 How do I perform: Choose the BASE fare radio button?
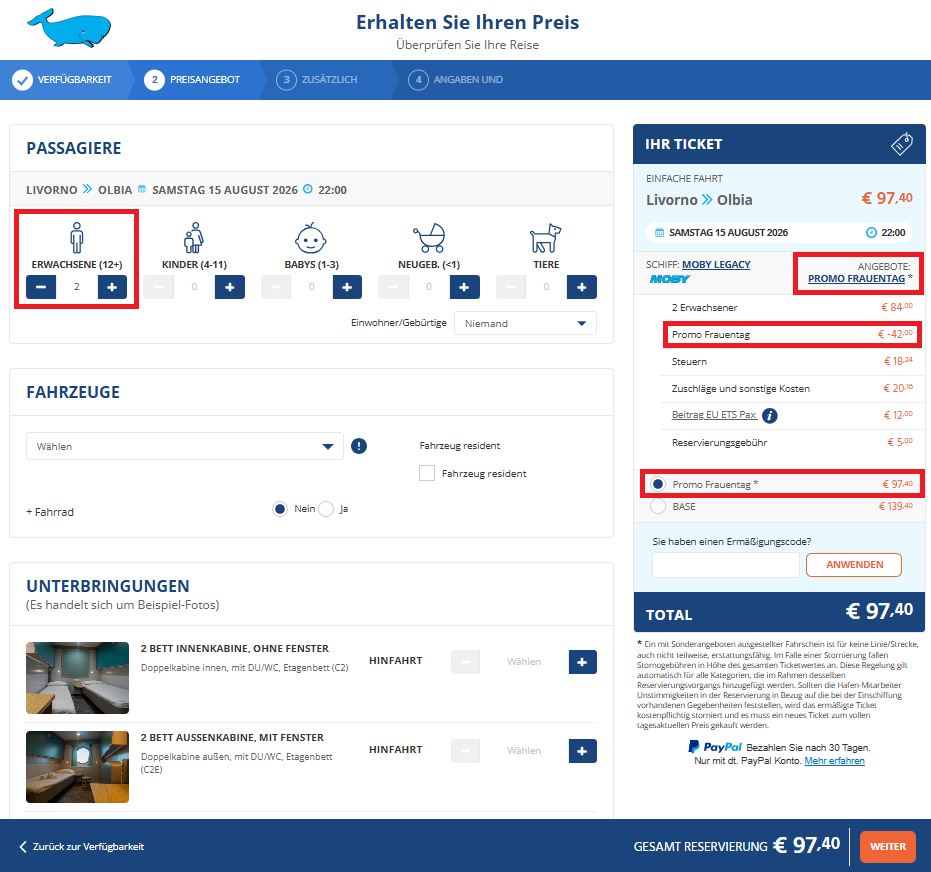tap(658, 507)
